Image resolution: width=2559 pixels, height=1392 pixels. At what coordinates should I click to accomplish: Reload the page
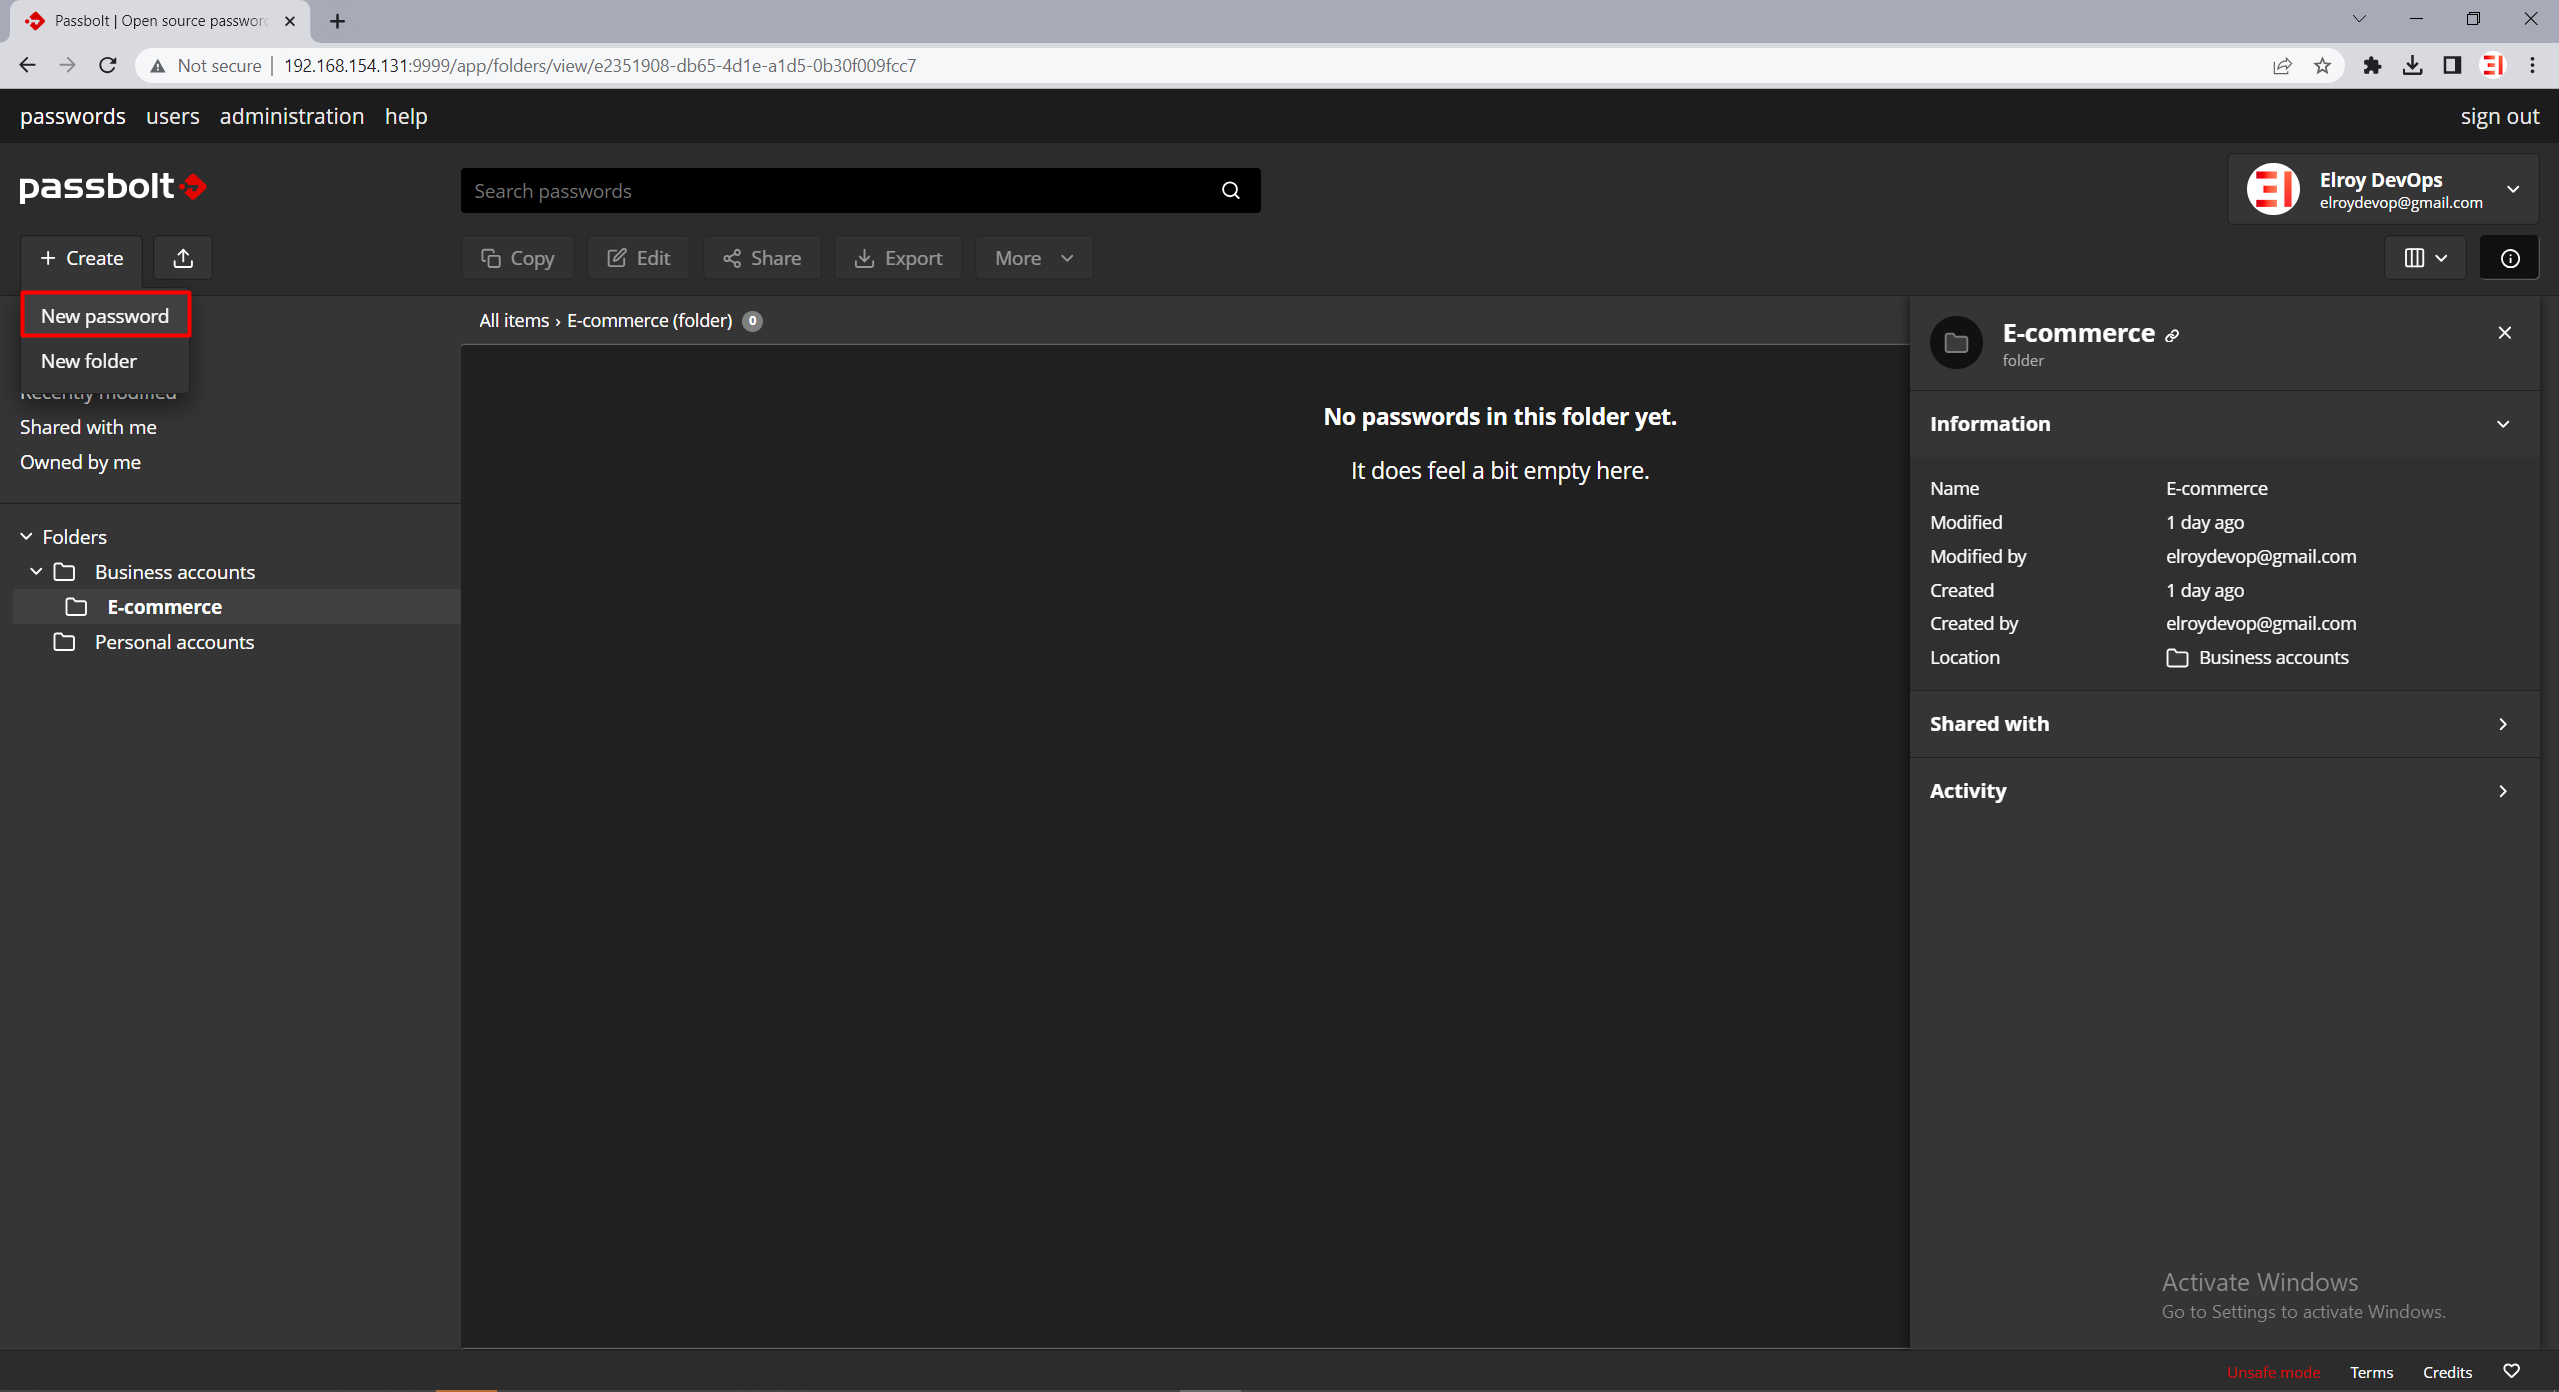(x=108, y=65)
